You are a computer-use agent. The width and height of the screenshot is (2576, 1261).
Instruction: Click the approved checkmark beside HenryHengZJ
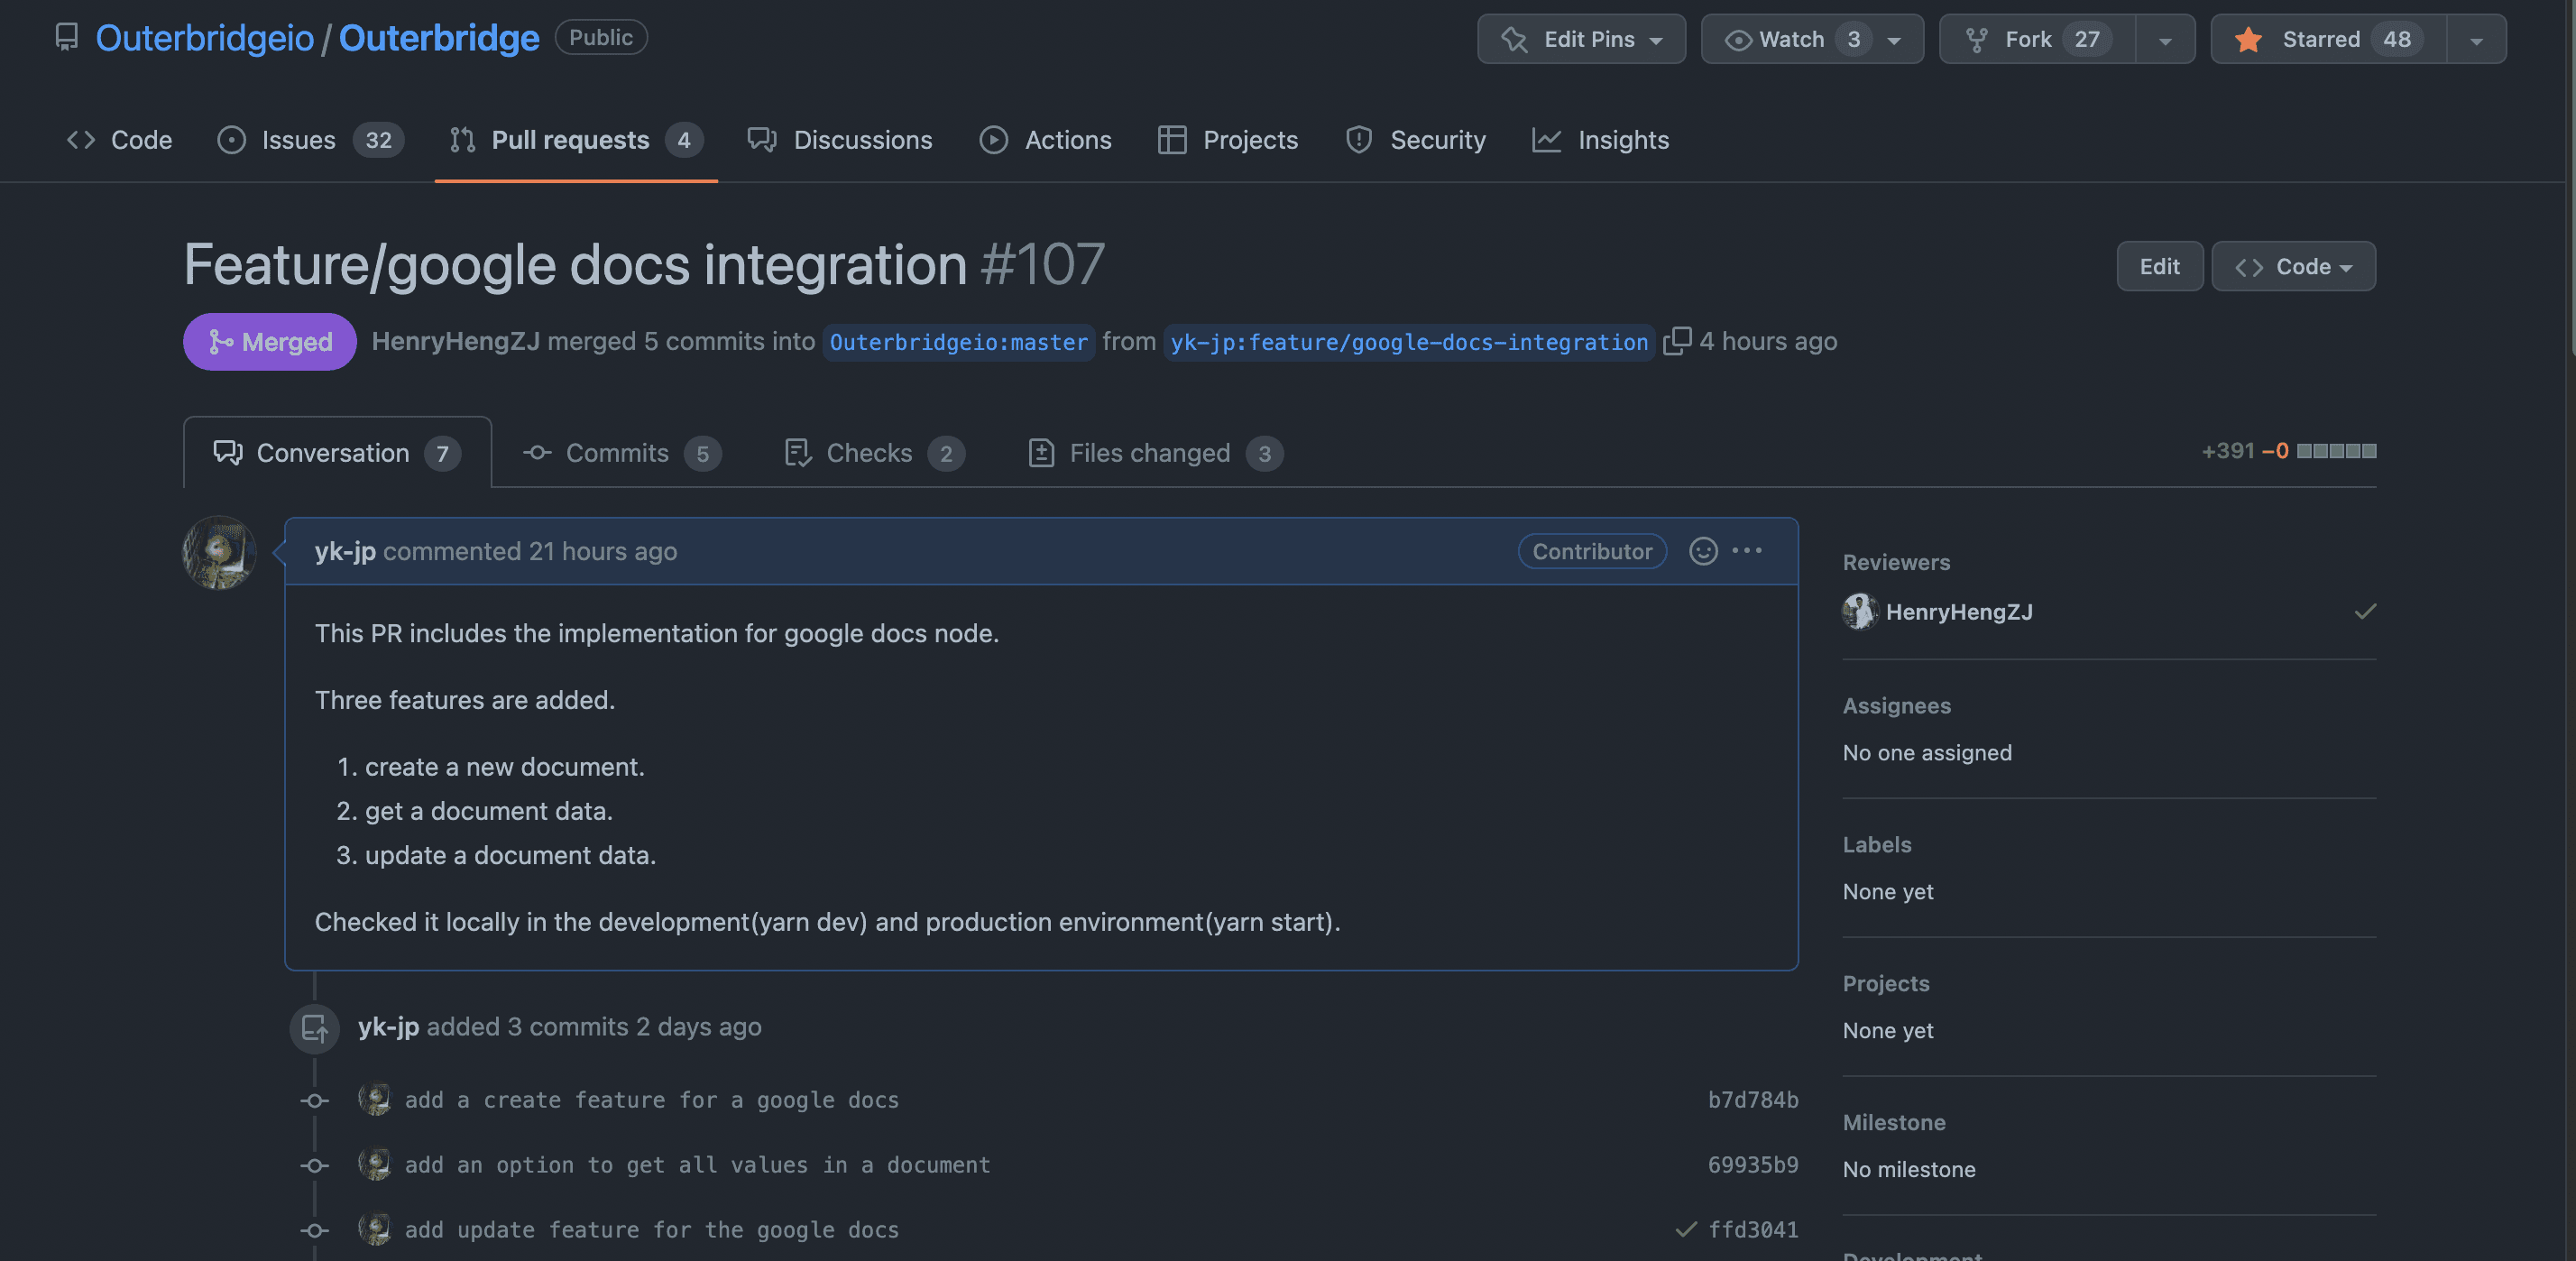point(2365,611)
